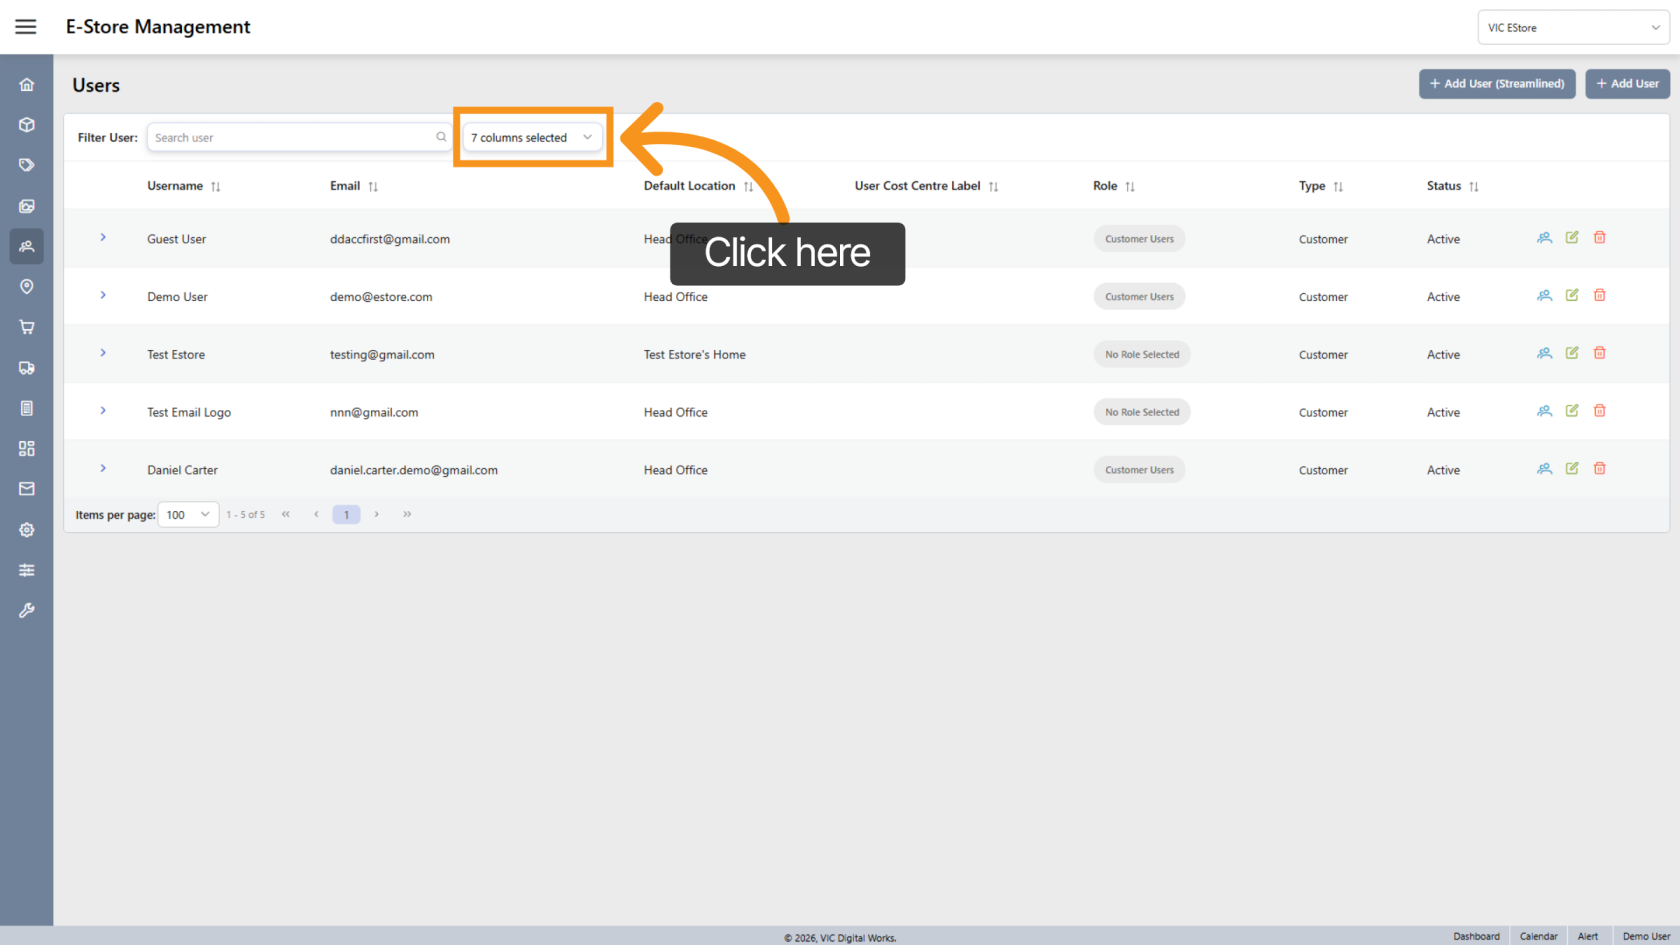Open the VIC EStore selector dropdown
Image resolution: width=1680 pixels, height=945 pixels.
(x=1573, y=27)
